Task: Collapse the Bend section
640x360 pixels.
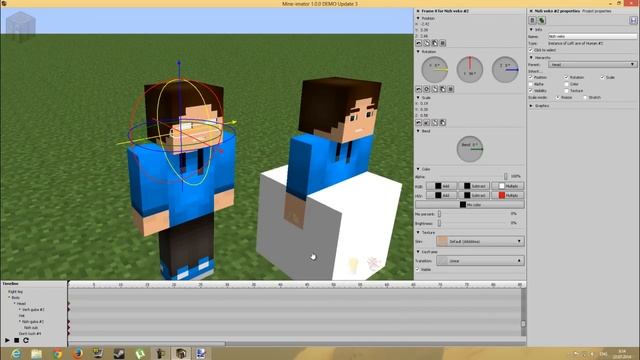Action: pyautogui.click(x=418, y=131)
